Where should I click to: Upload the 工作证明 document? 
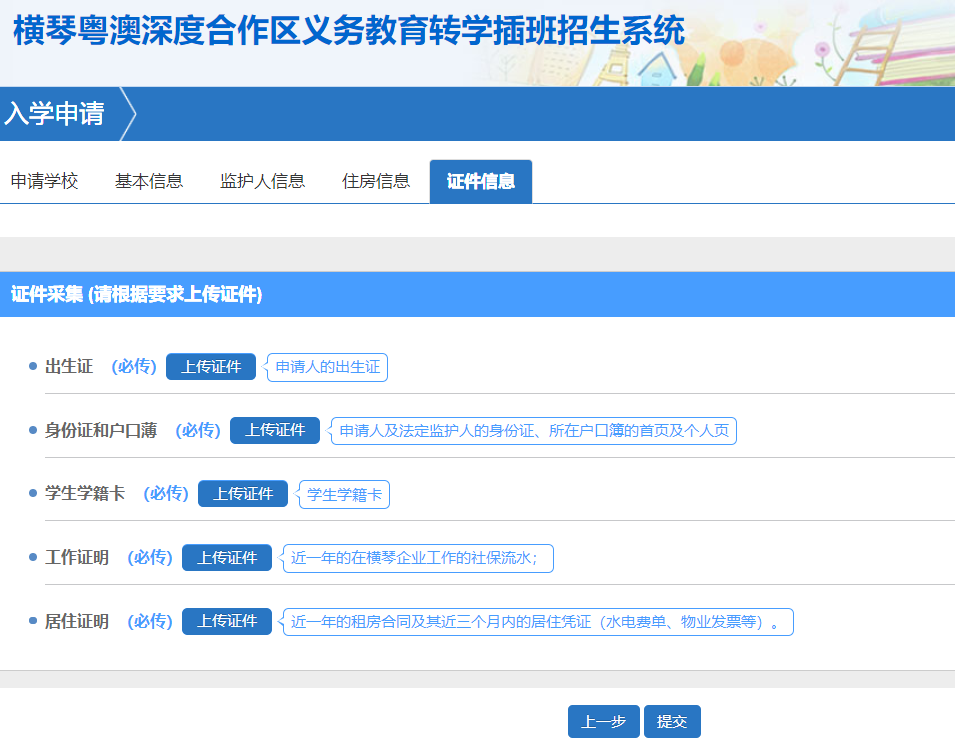[x=227, y=557]
